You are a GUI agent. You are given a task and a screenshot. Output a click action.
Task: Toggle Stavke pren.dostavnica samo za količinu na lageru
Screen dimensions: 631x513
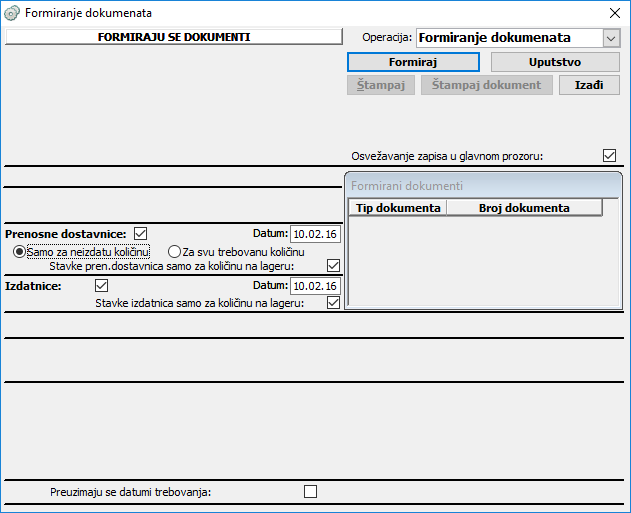click(x=334, y=266)
